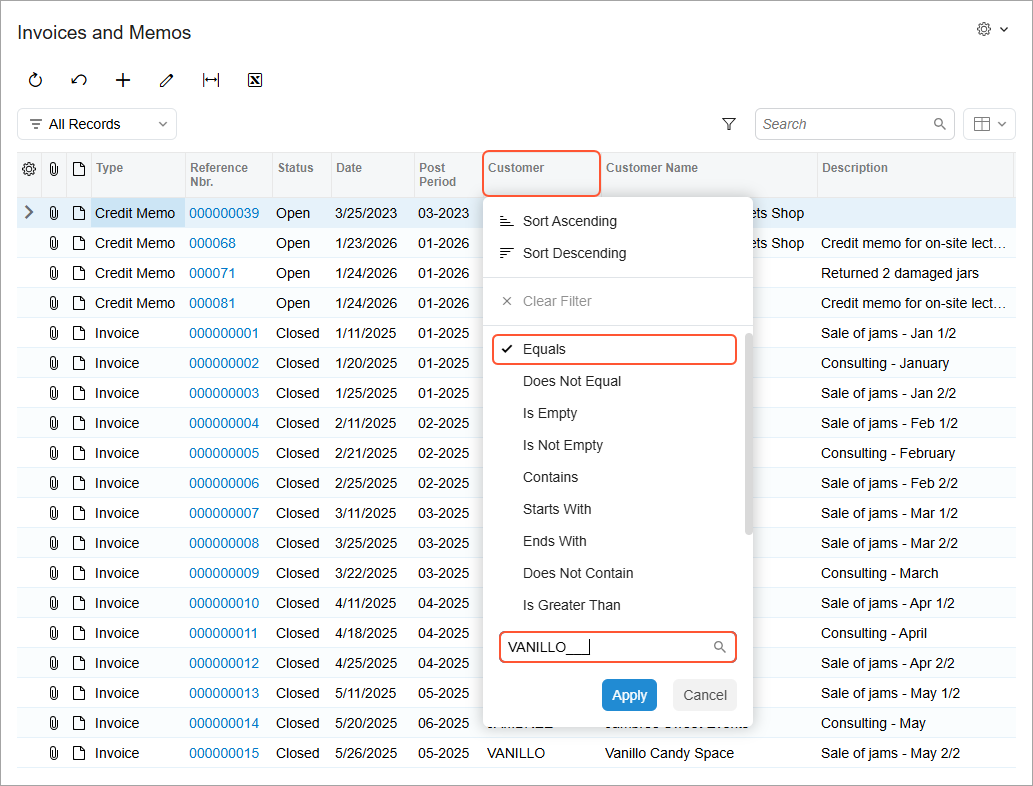Click the funnel filter icon
This screenshot has width=1033, height=786.
tap(729, 124)
